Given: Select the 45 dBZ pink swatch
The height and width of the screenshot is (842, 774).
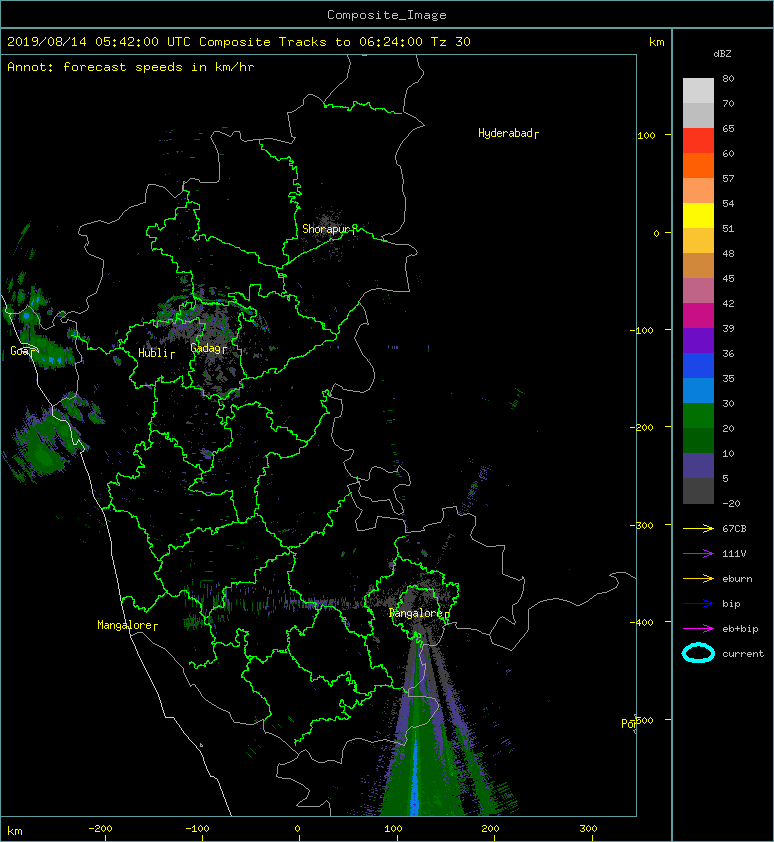Looking at the screenshot, I should 698,291.
